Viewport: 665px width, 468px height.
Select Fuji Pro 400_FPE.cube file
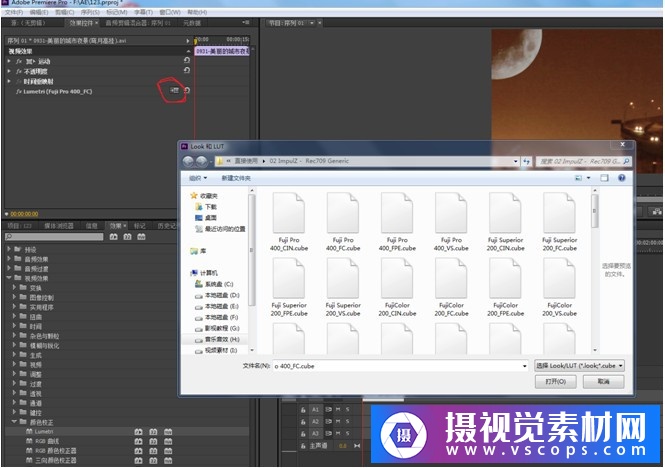(x=397, y=222)
